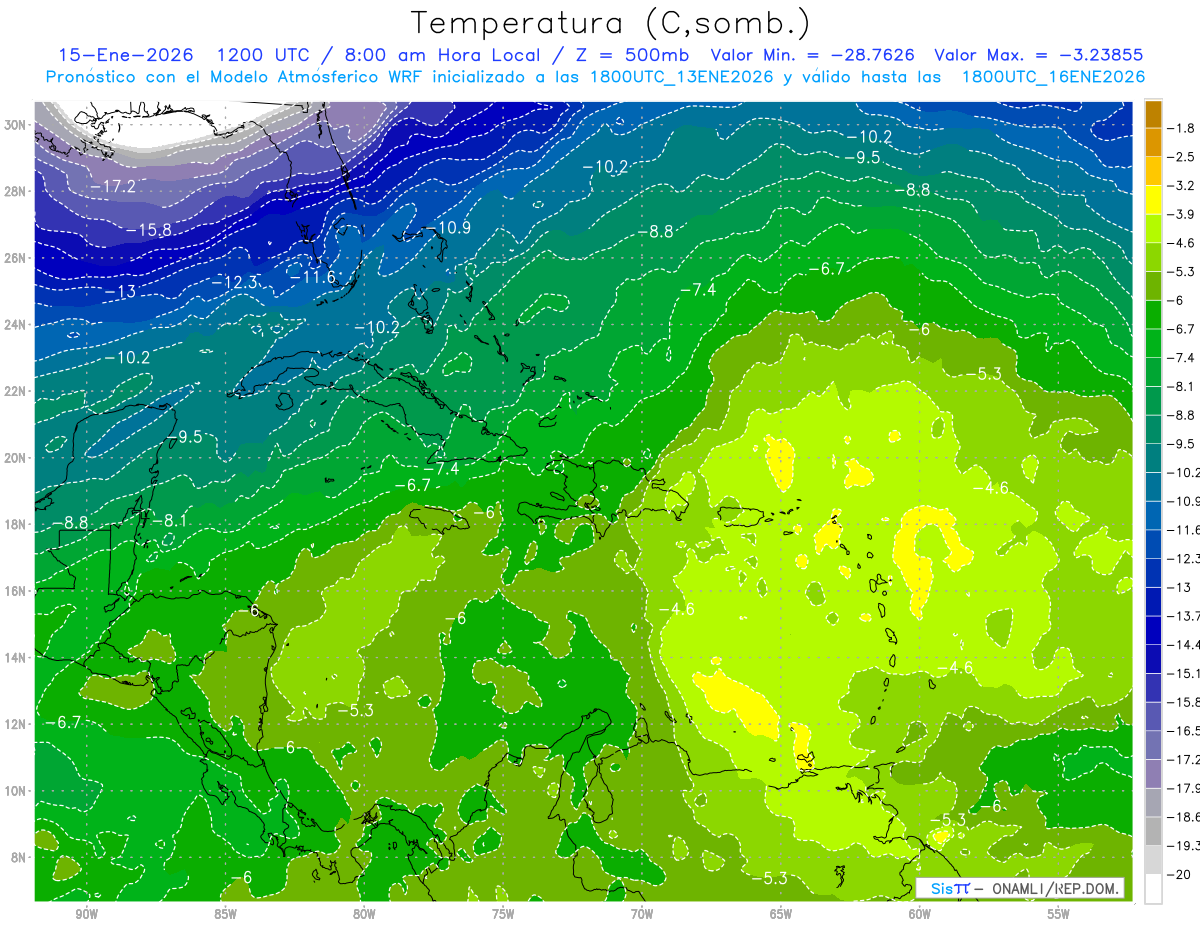Click the colorbar swatch between -2.5 and -1.8
This screenshot has height=927, width=1200.
pyautogui.click(x=1153, y=143)
